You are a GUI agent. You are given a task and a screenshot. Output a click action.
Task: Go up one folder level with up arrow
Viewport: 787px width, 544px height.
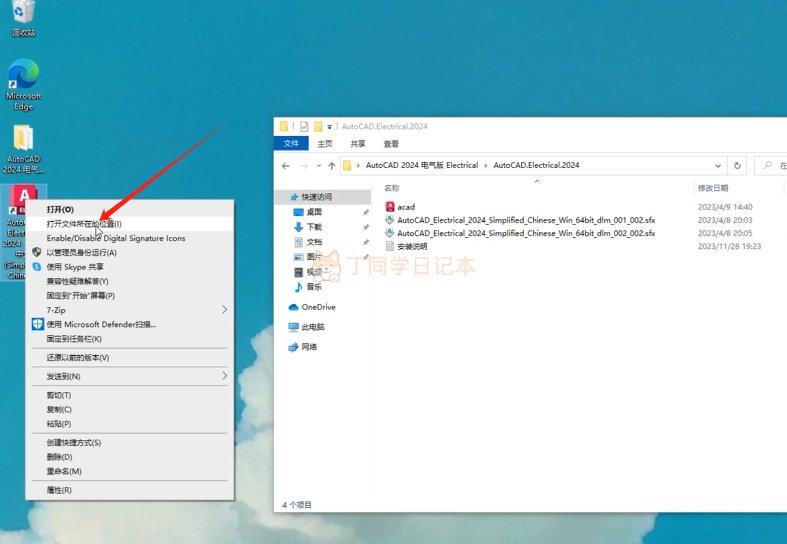coord(331,165)
